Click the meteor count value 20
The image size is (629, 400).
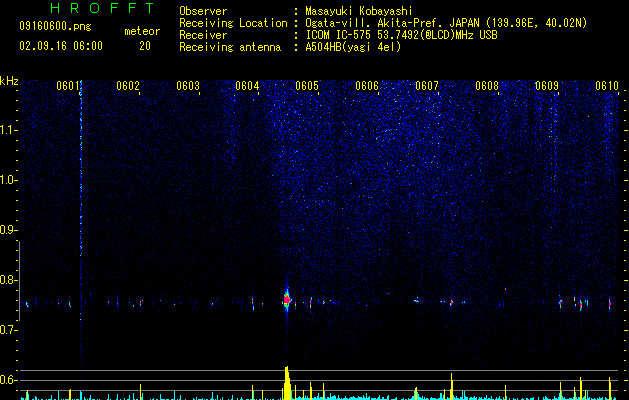[x=145, y=46]
